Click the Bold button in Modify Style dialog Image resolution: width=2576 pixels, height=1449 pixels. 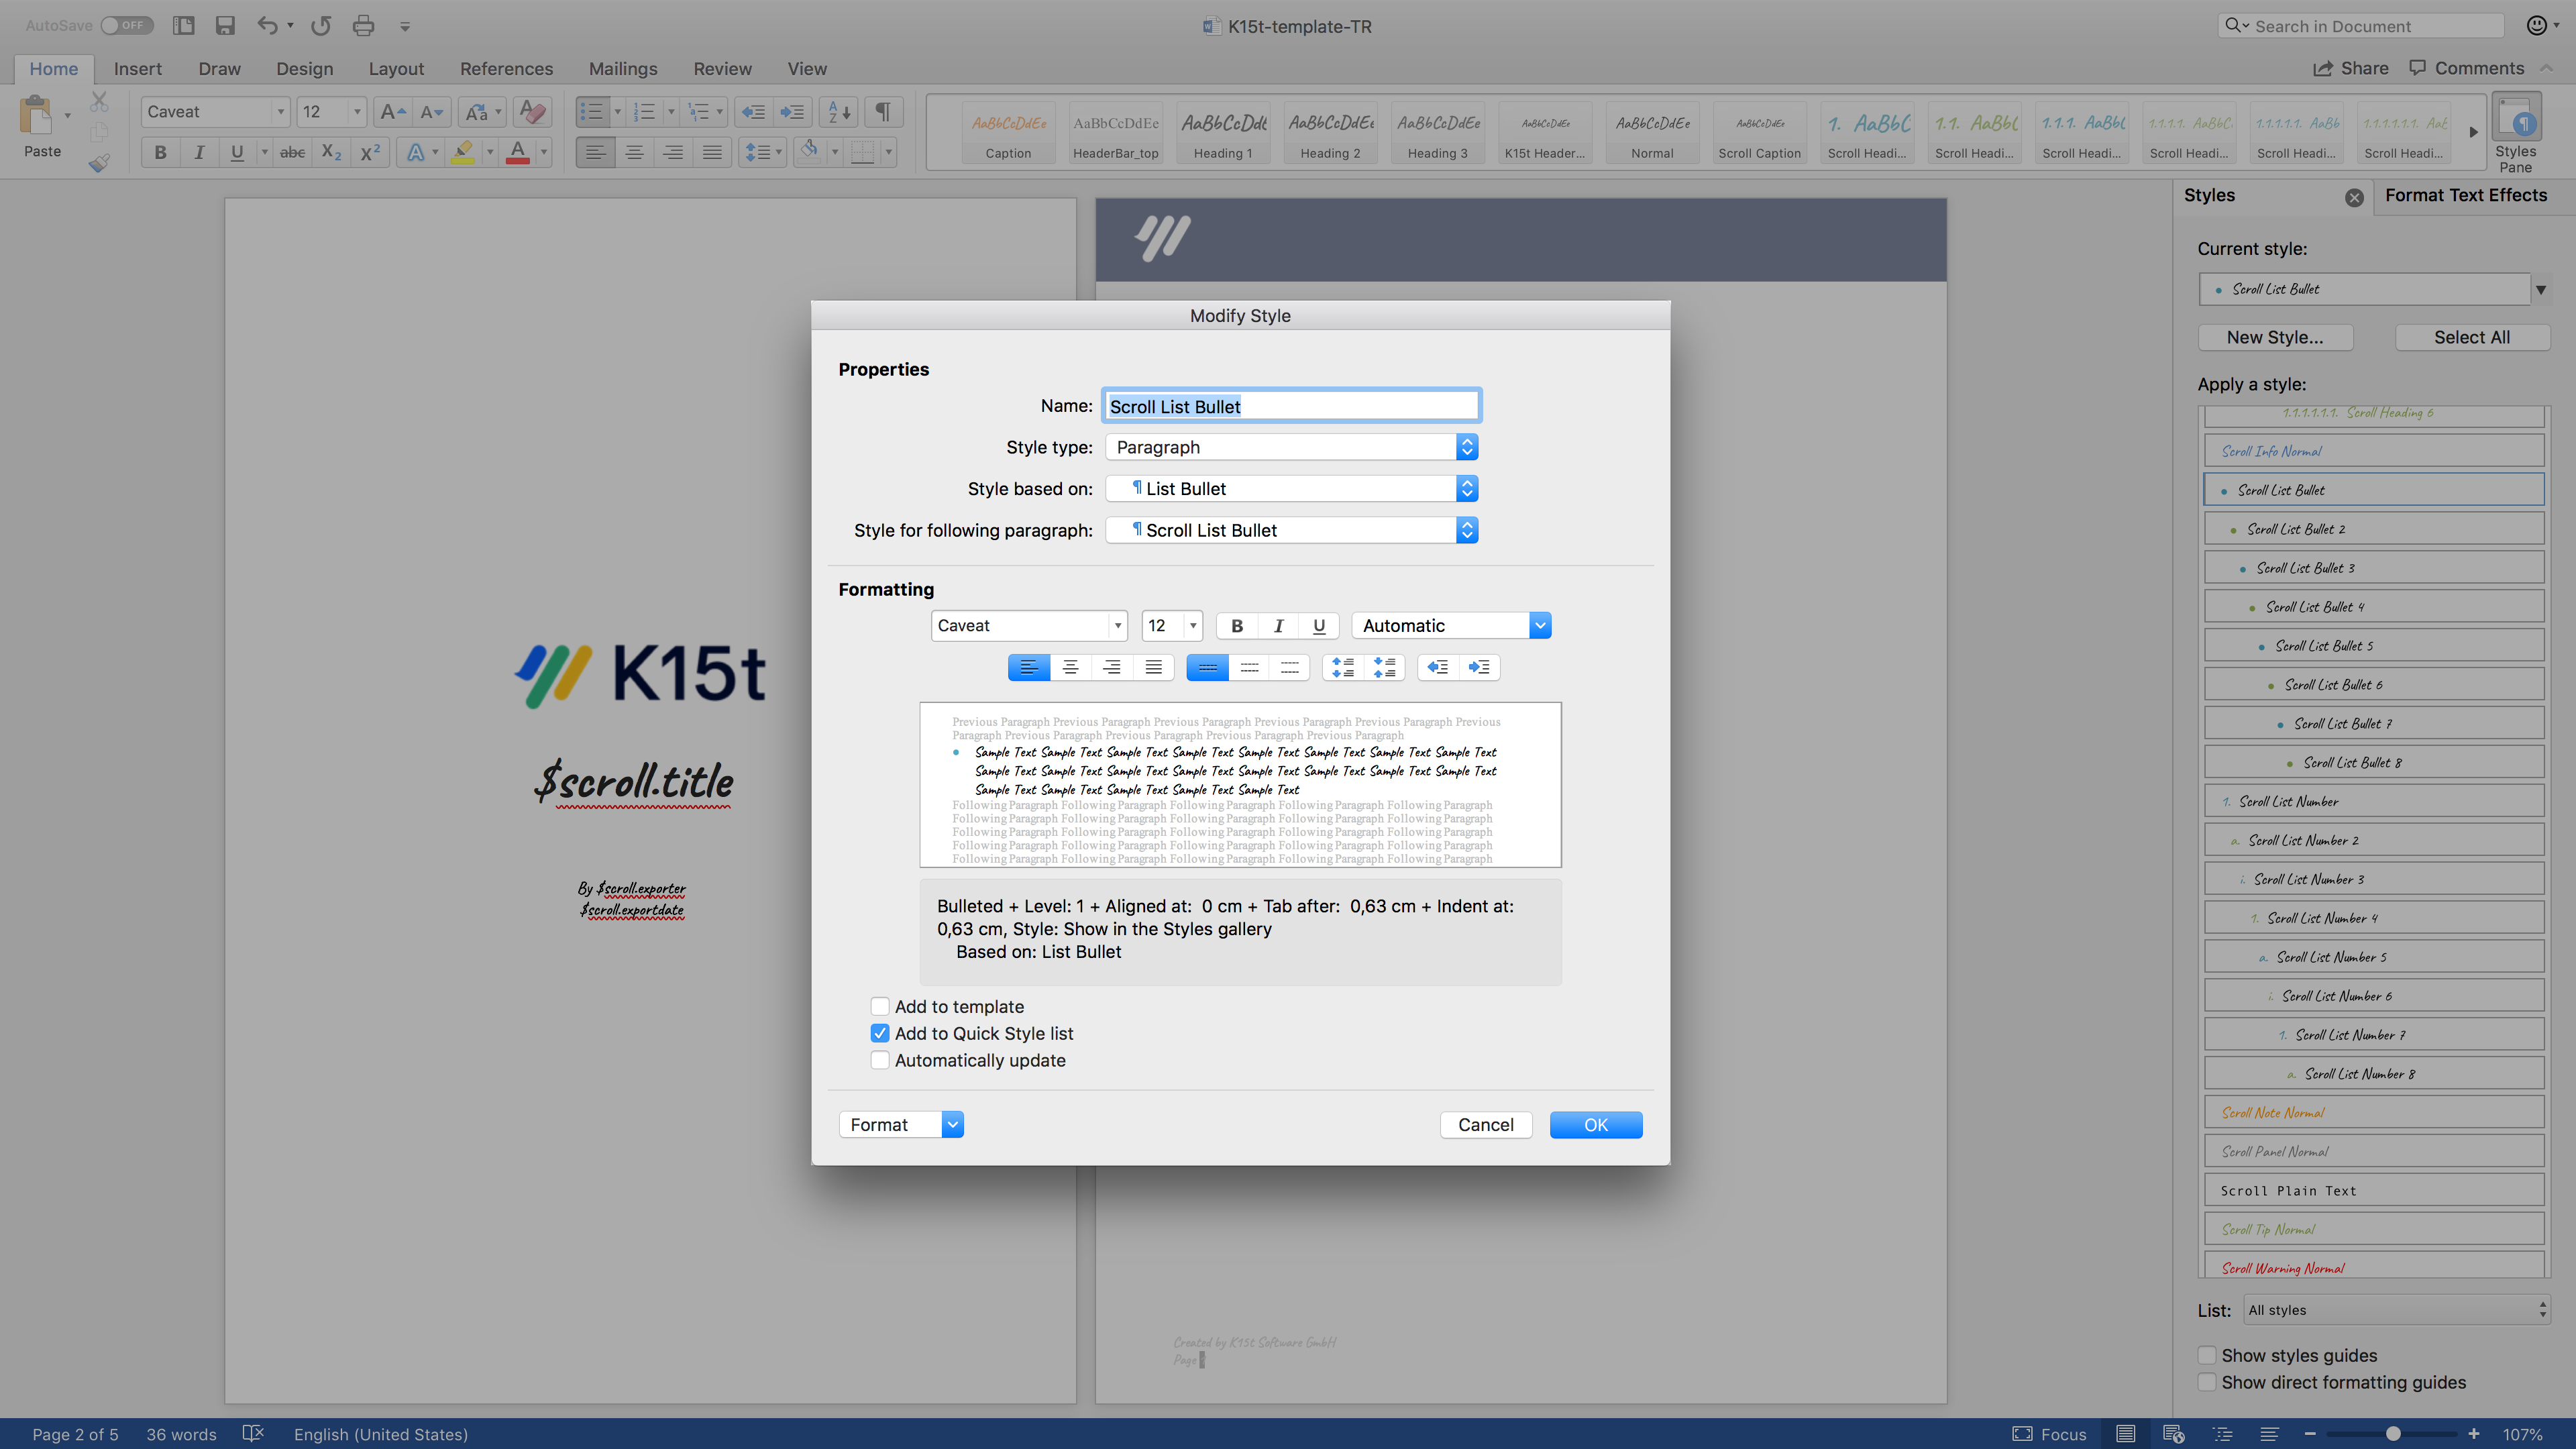[1237, 626]
